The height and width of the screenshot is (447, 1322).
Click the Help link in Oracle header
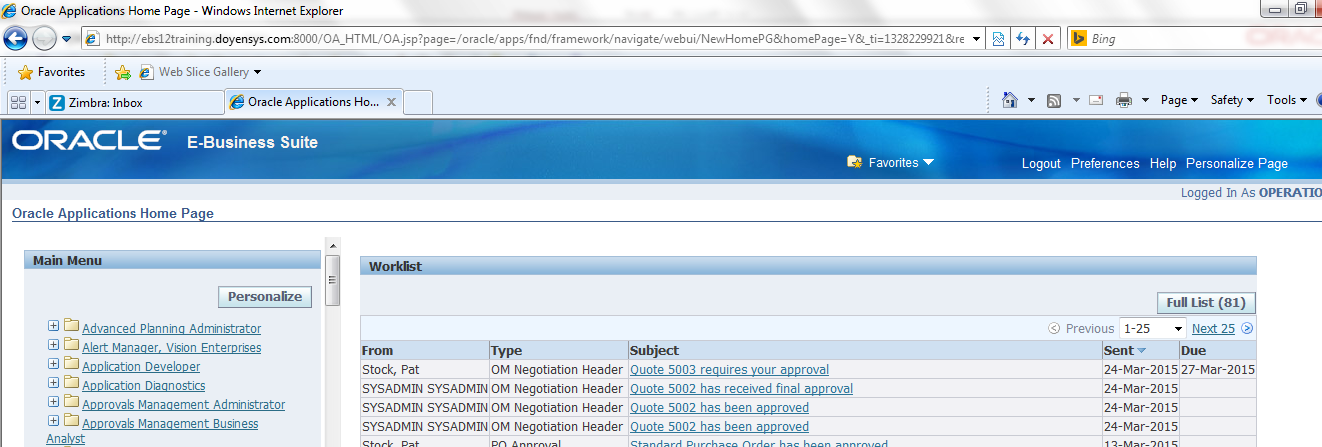pos(1163,164)
